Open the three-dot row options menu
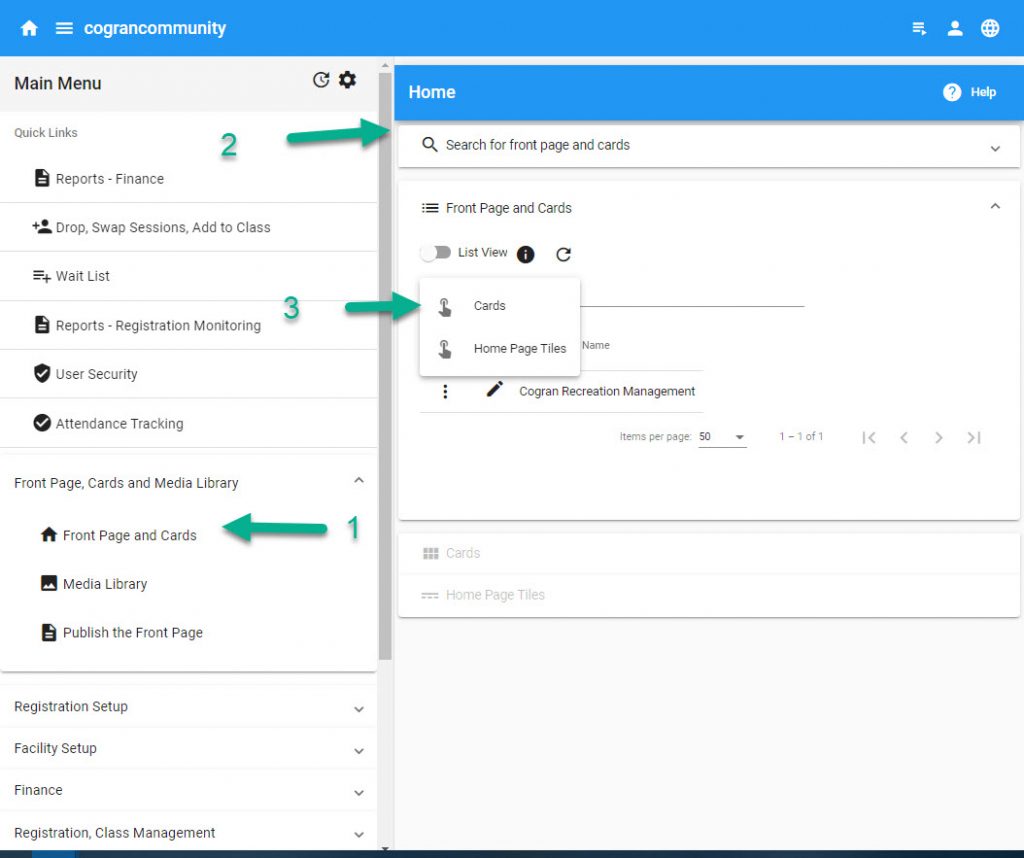 [445, 391]
